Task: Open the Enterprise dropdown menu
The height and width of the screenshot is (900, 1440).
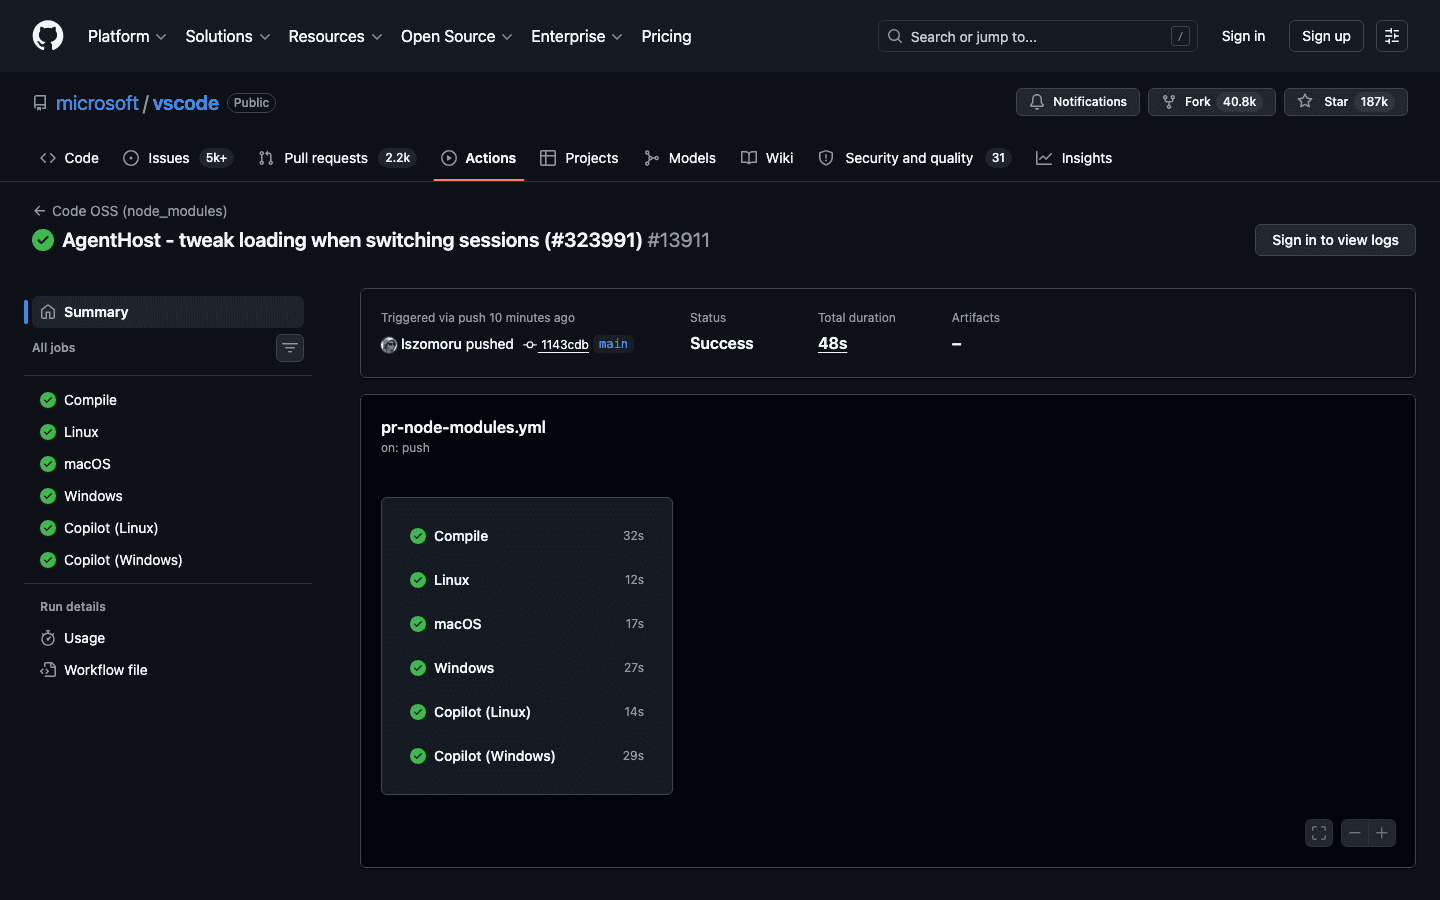Action: pyautogui.click(x=577, y=36)
